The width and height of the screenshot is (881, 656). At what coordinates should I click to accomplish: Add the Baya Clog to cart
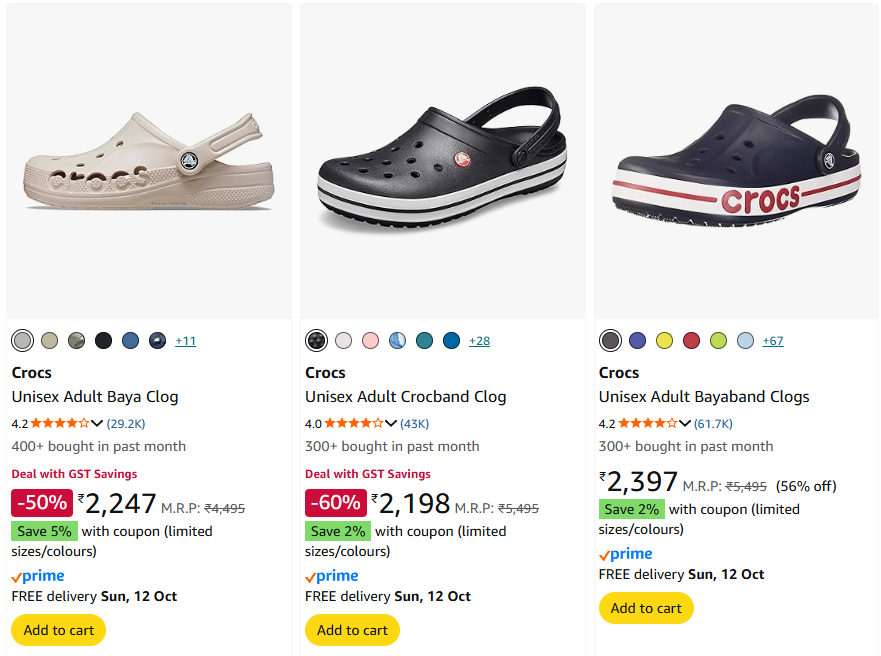click(59, 630)
